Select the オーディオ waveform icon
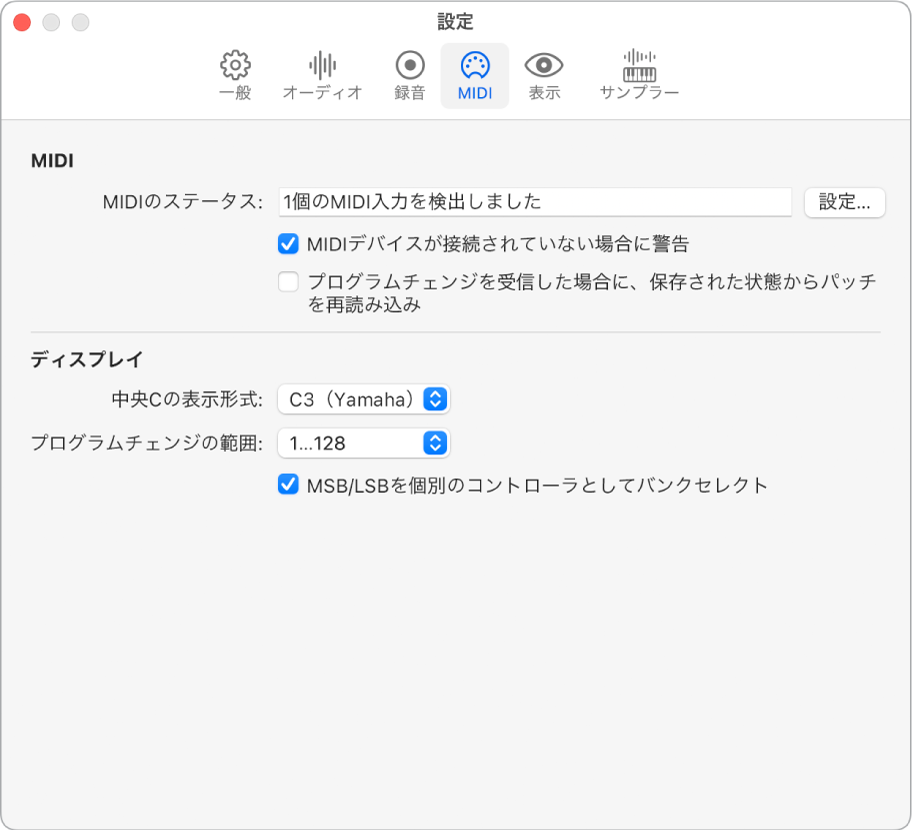 [320, 75]
